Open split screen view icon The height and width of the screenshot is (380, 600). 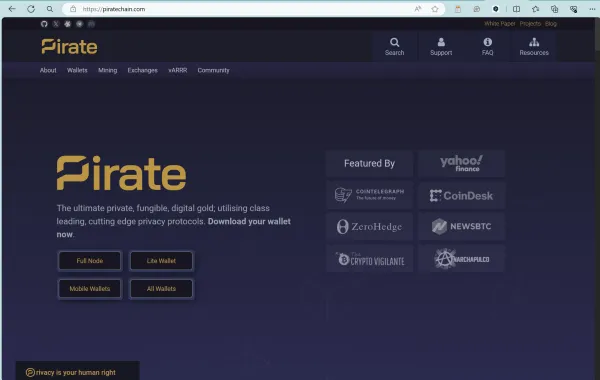(516, 9)
